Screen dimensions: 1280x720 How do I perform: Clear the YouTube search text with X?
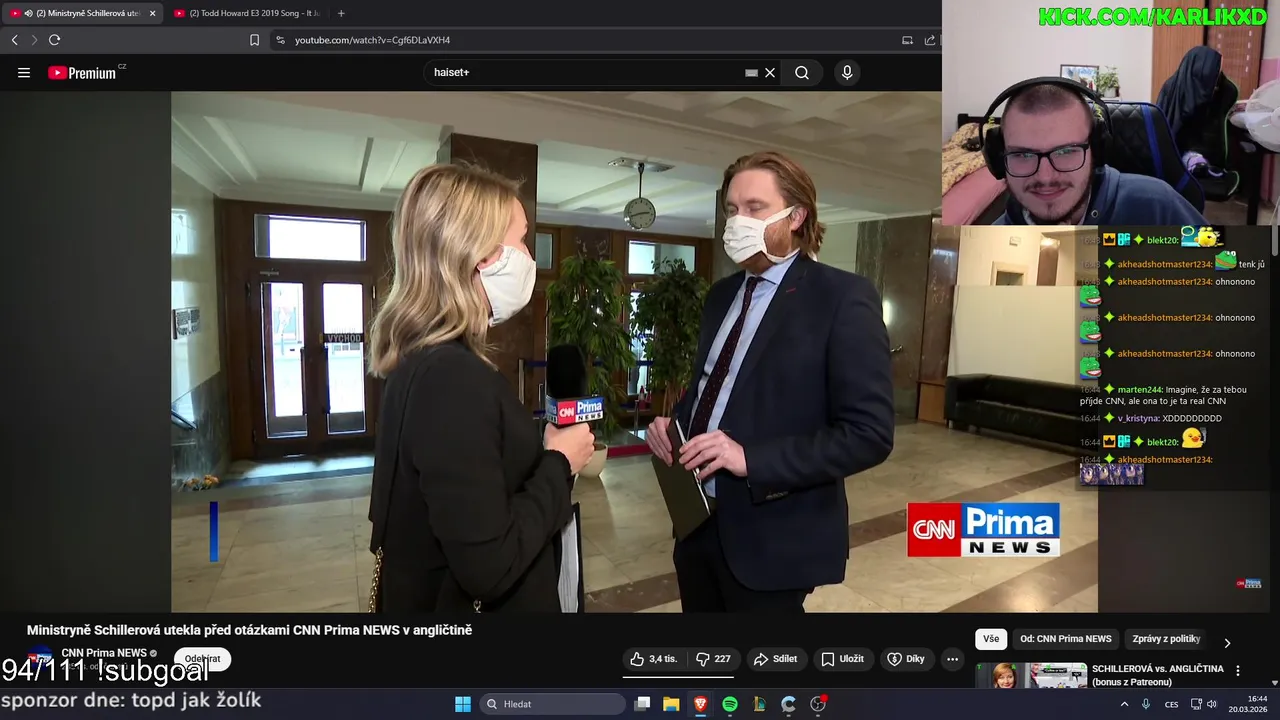click(x=770, y=72)
